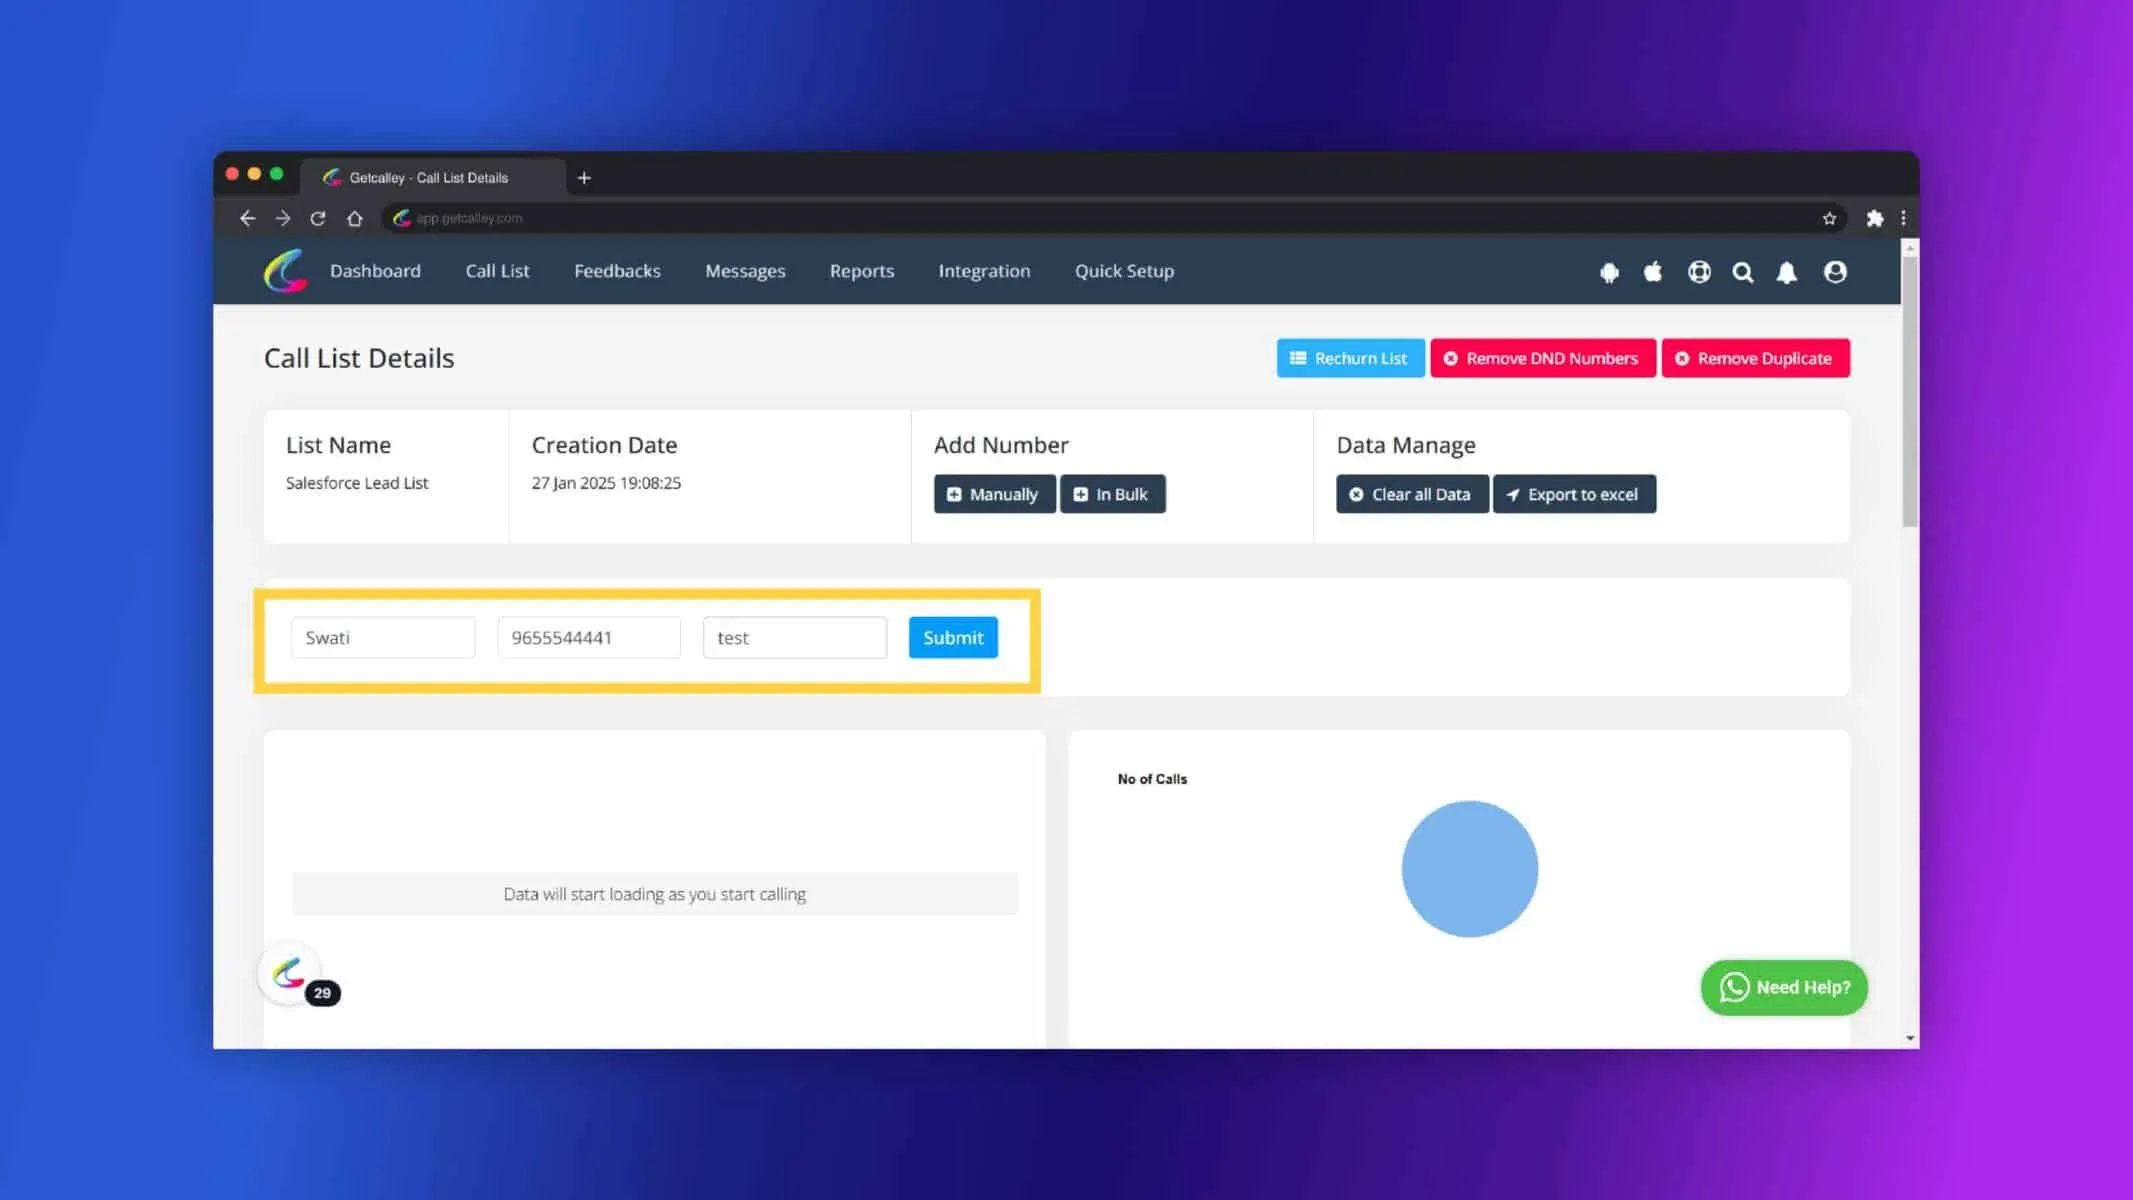
Task: Open the help lifebuoy icon
Action: click(x=1699, y=272)
